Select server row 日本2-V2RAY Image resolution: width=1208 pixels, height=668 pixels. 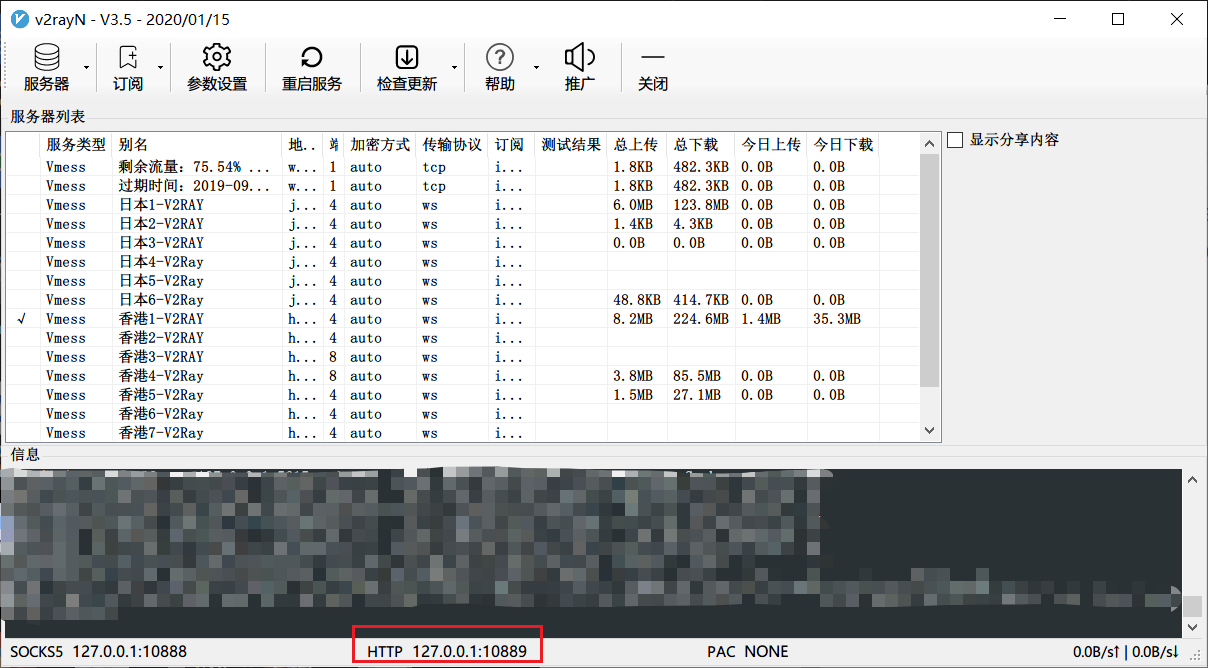pyautogui.click(x=463, y=224)
